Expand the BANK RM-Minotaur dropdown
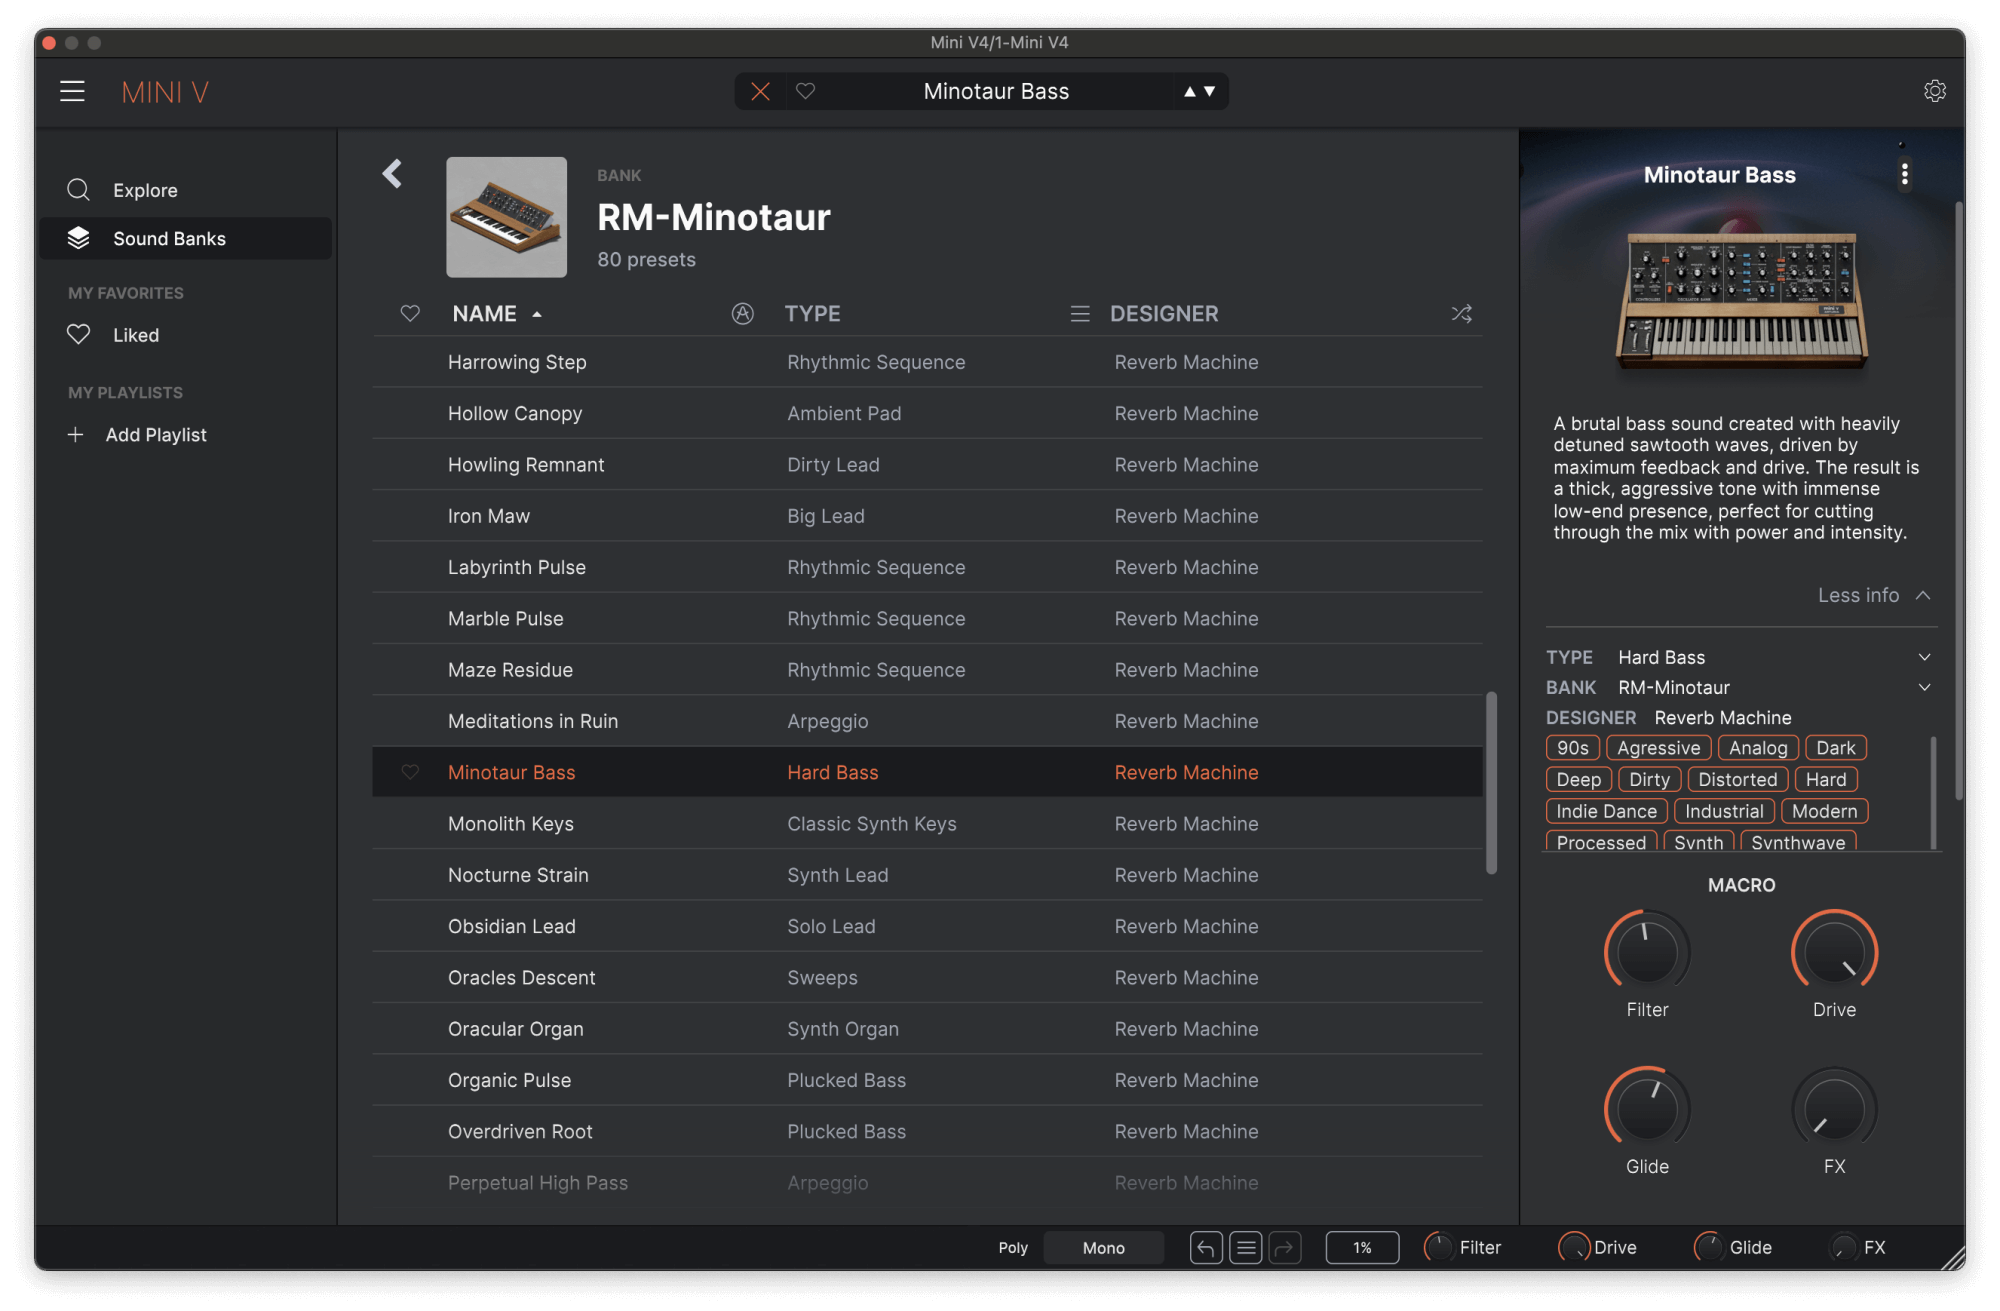The width and height of the screenshot is (2000, 1311). (x=1924, y=687)
